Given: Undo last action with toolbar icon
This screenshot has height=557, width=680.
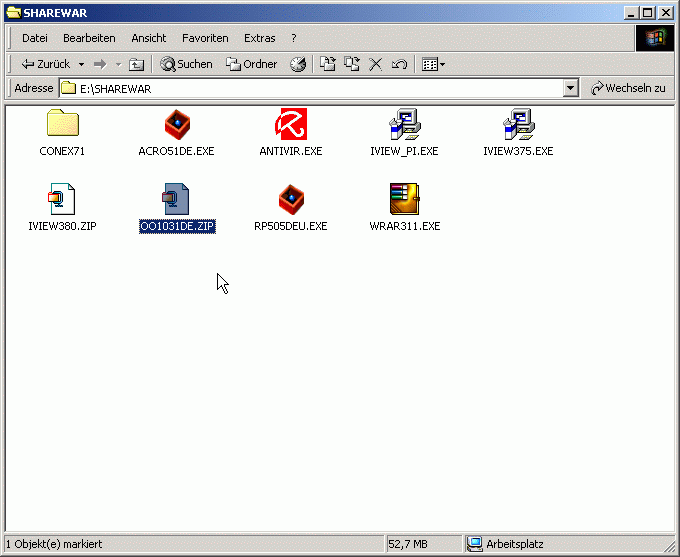Looking at the screenshot, I should 399,65.
